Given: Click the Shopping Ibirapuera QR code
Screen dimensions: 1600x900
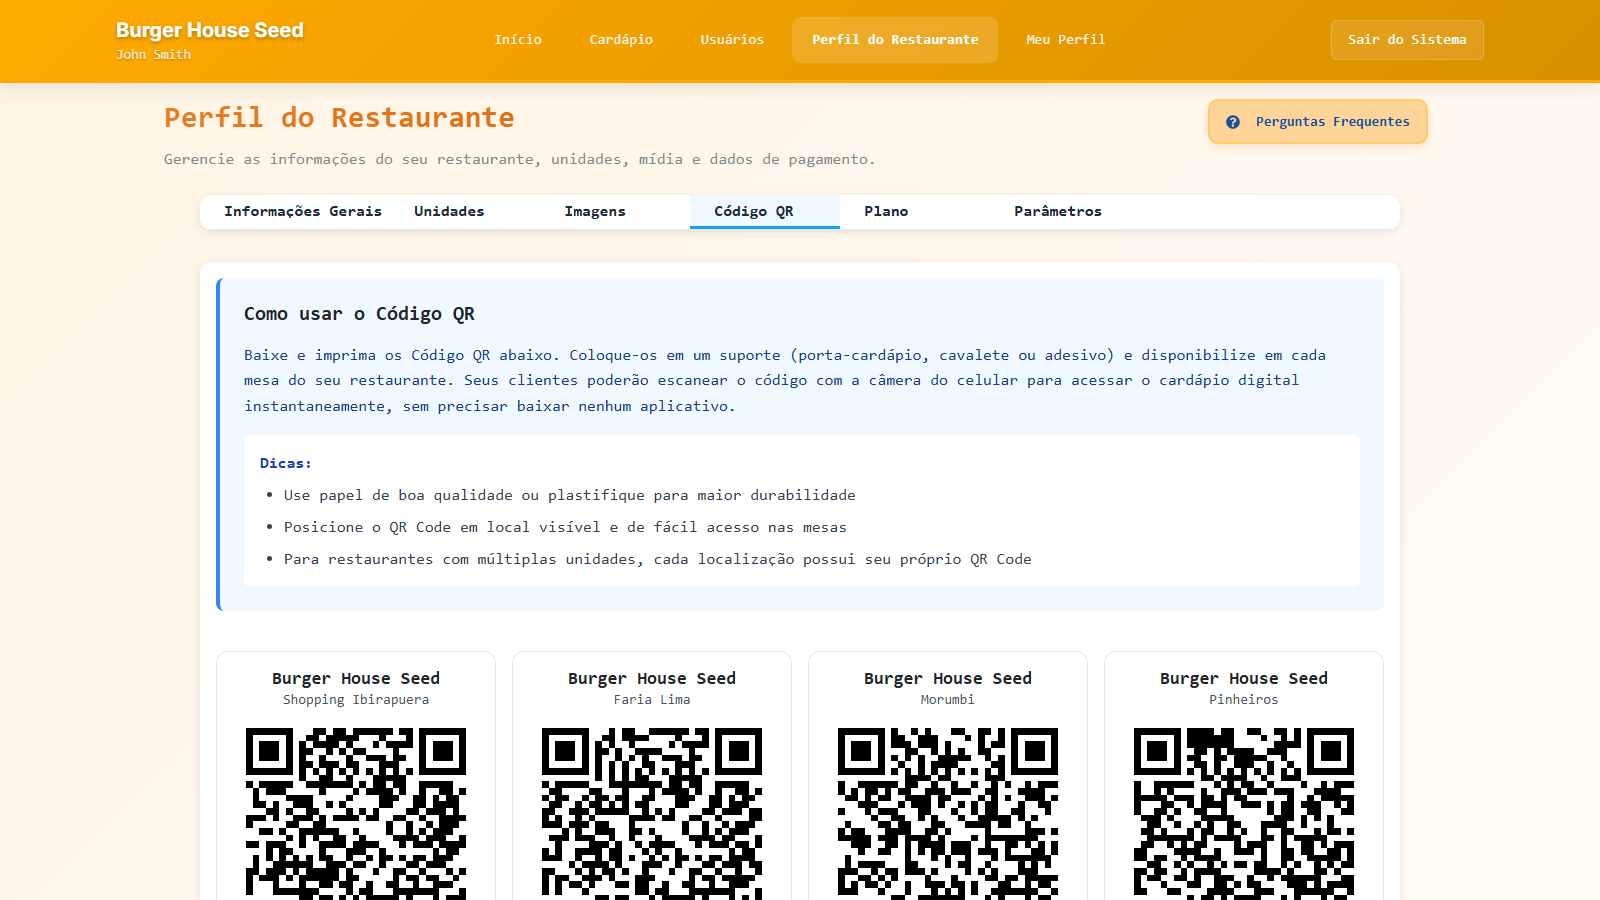Looking at the screenshot, I should (356, 813).
